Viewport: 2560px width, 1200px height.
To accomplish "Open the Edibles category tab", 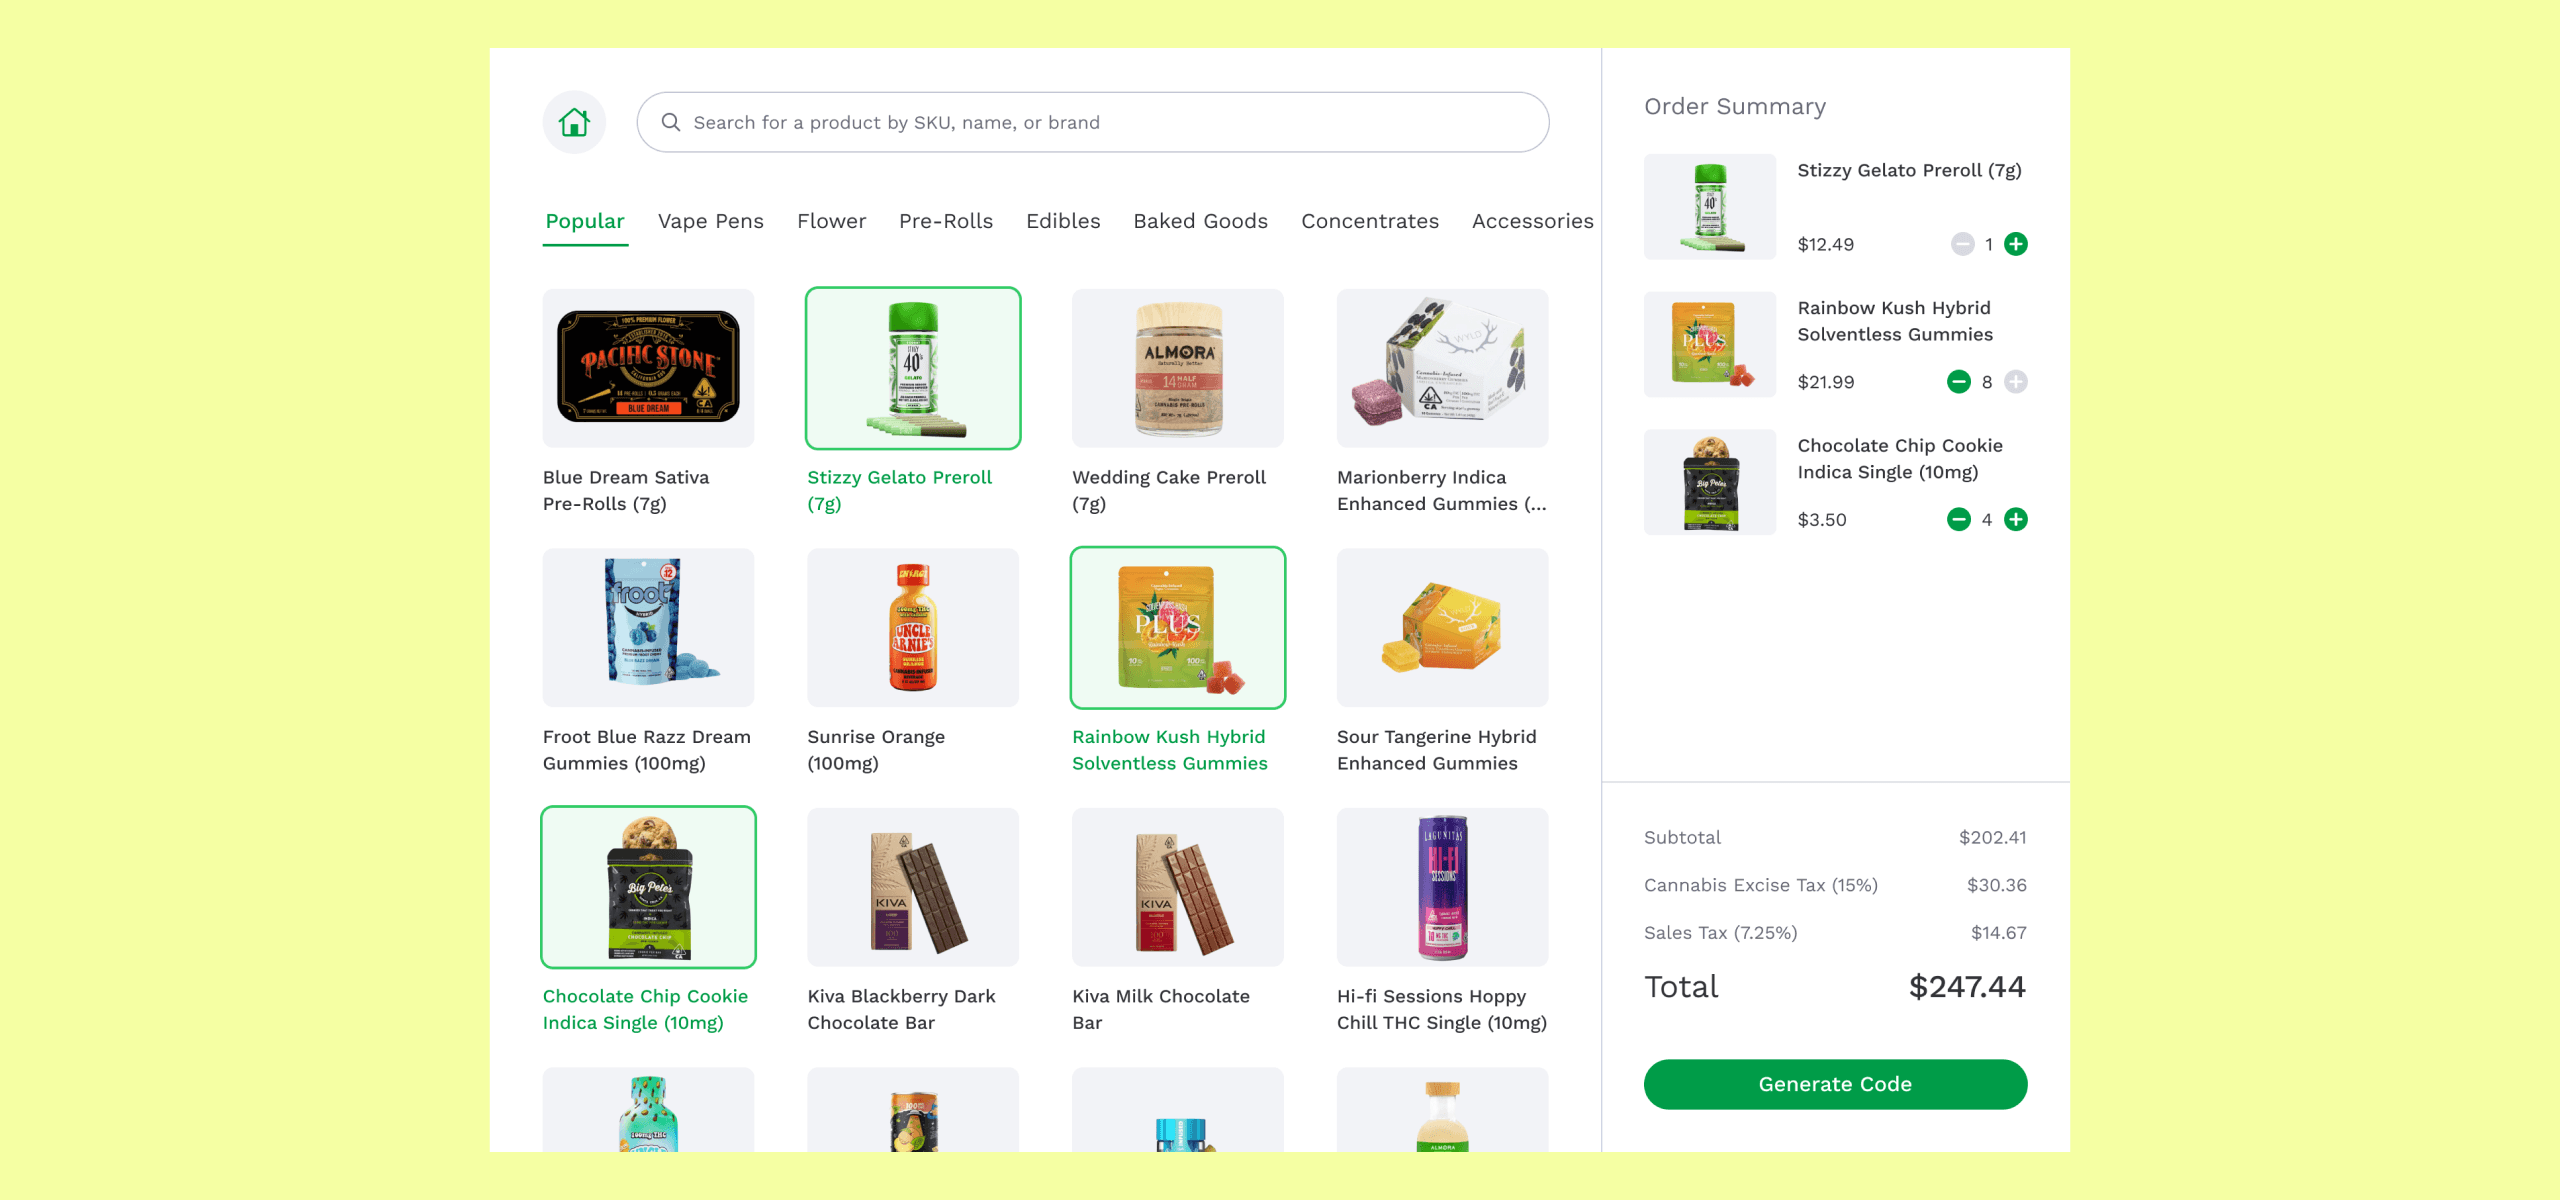I will (x=1063, y=221).
